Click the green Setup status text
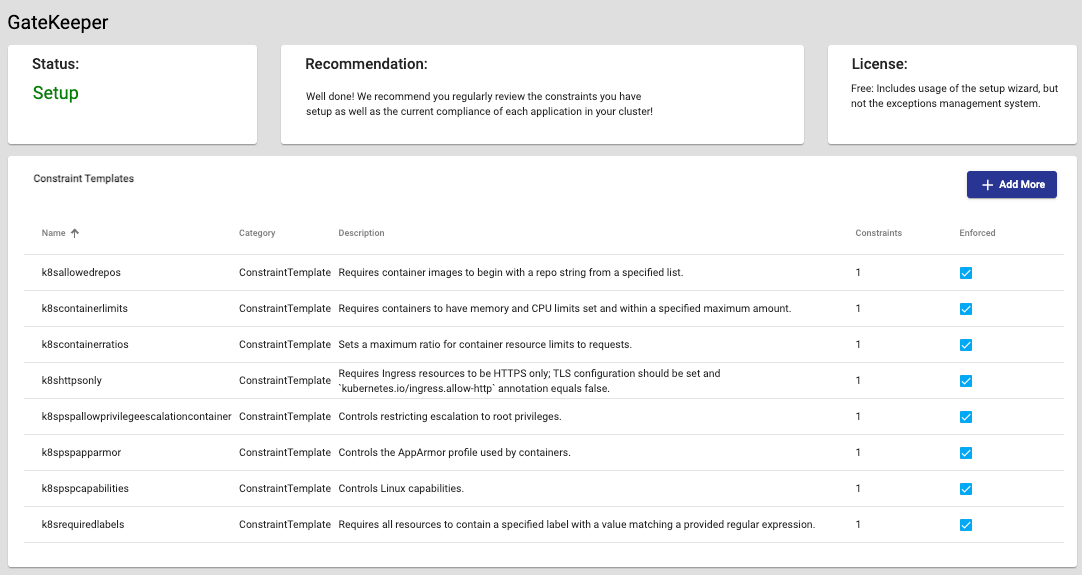This screenshot has width=1082, height=575. click(x=55, y=93)
